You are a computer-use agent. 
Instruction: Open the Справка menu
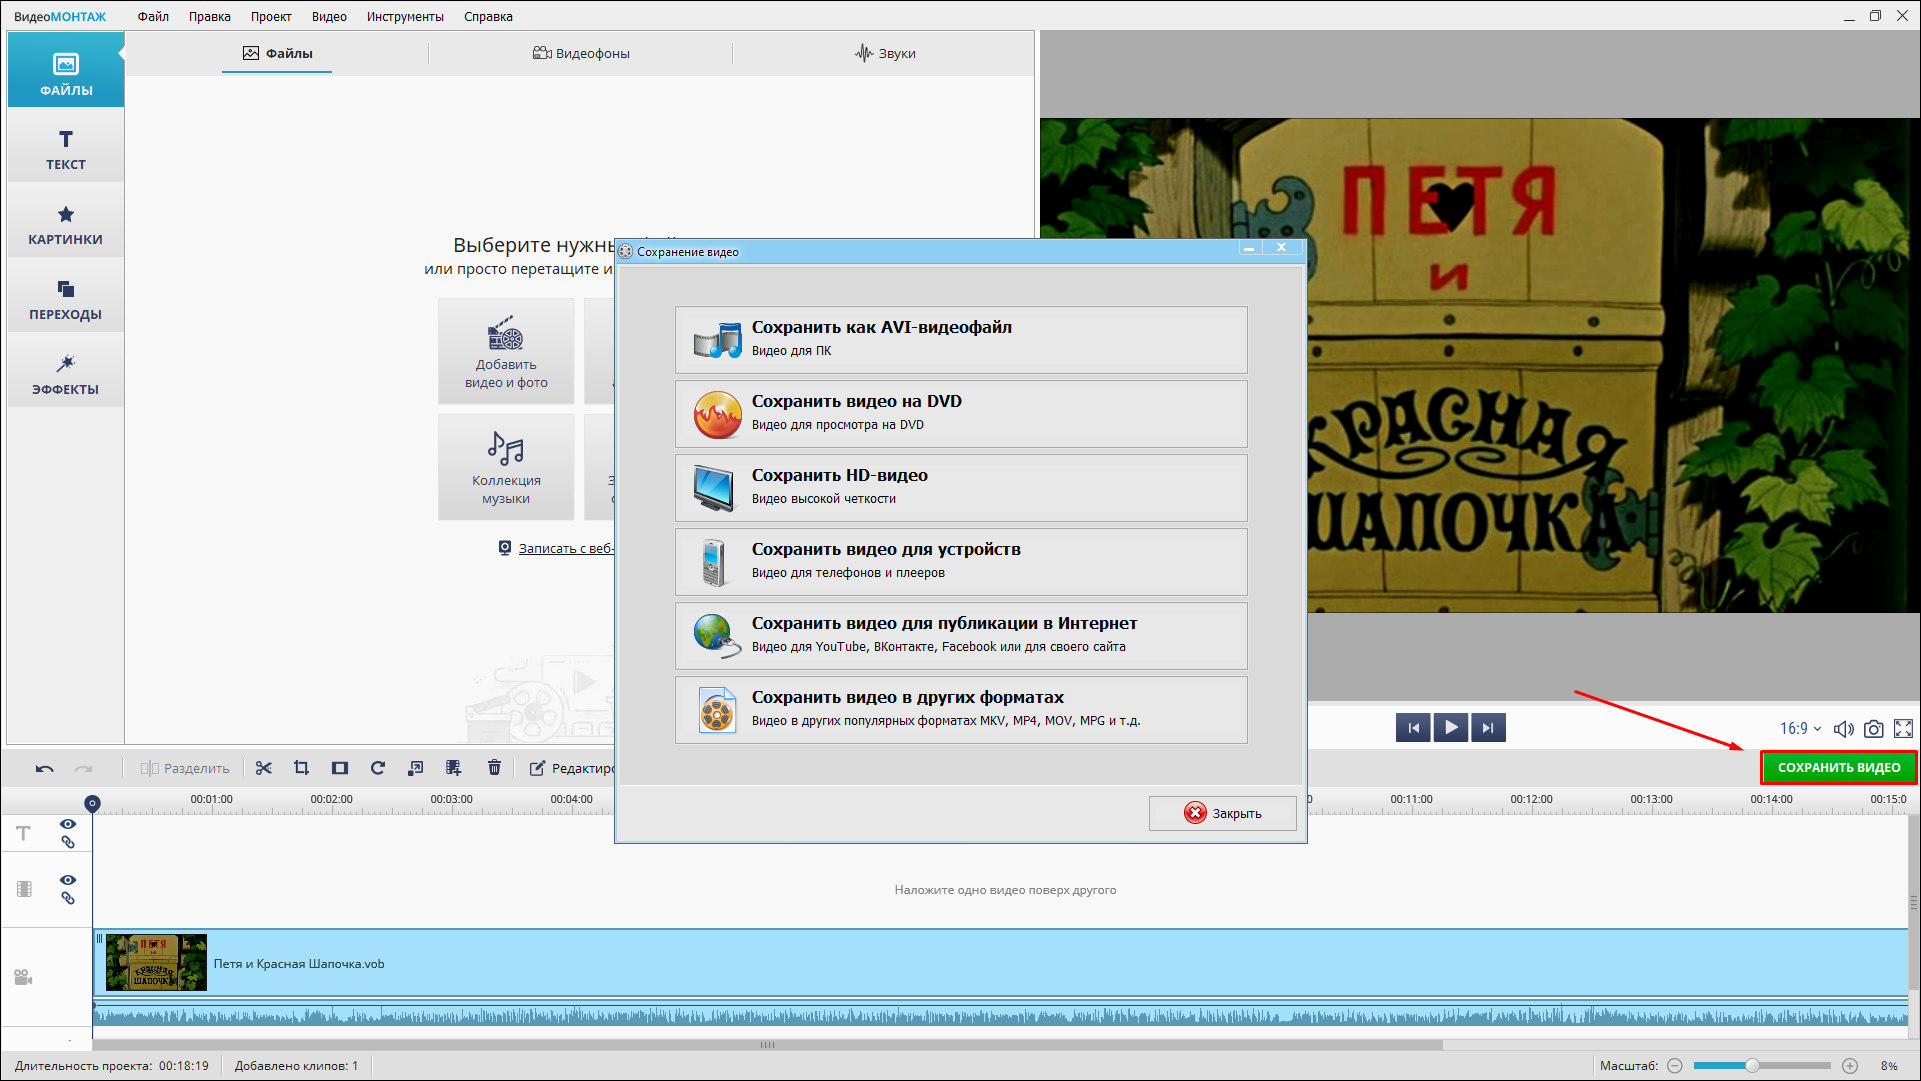click(488, 16)
